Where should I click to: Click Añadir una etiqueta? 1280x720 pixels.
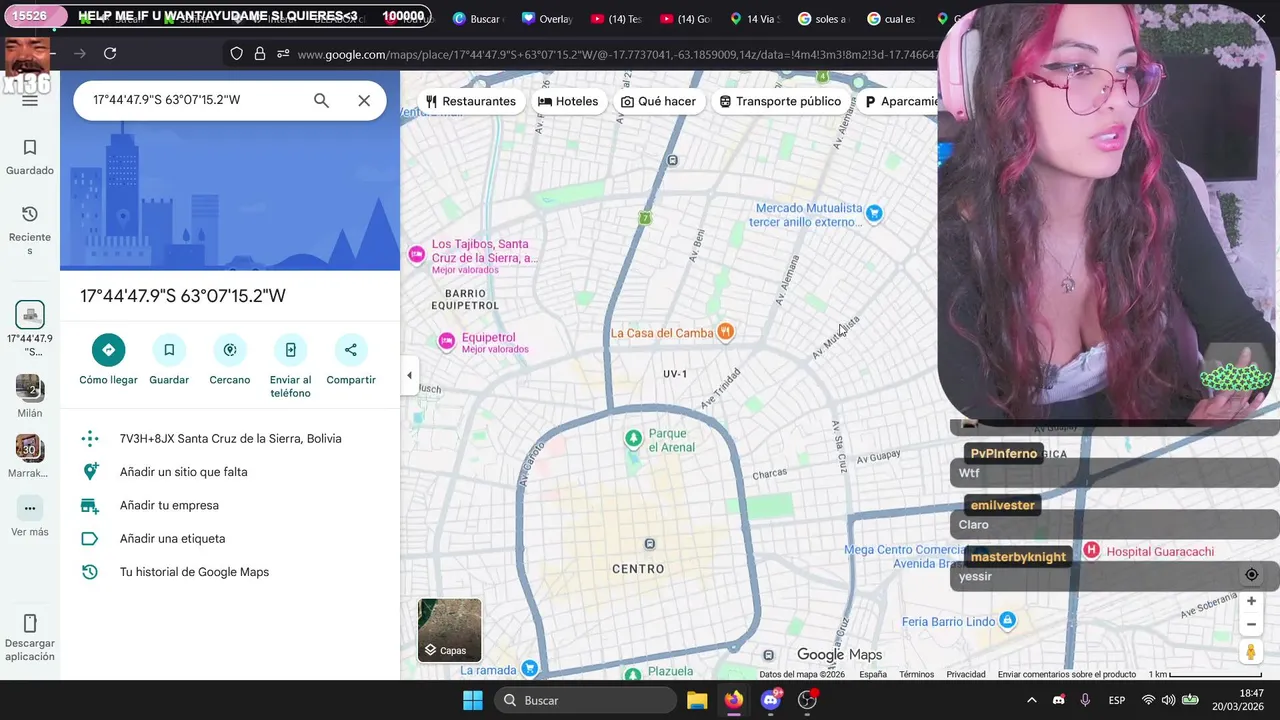[x=230, y=538]
